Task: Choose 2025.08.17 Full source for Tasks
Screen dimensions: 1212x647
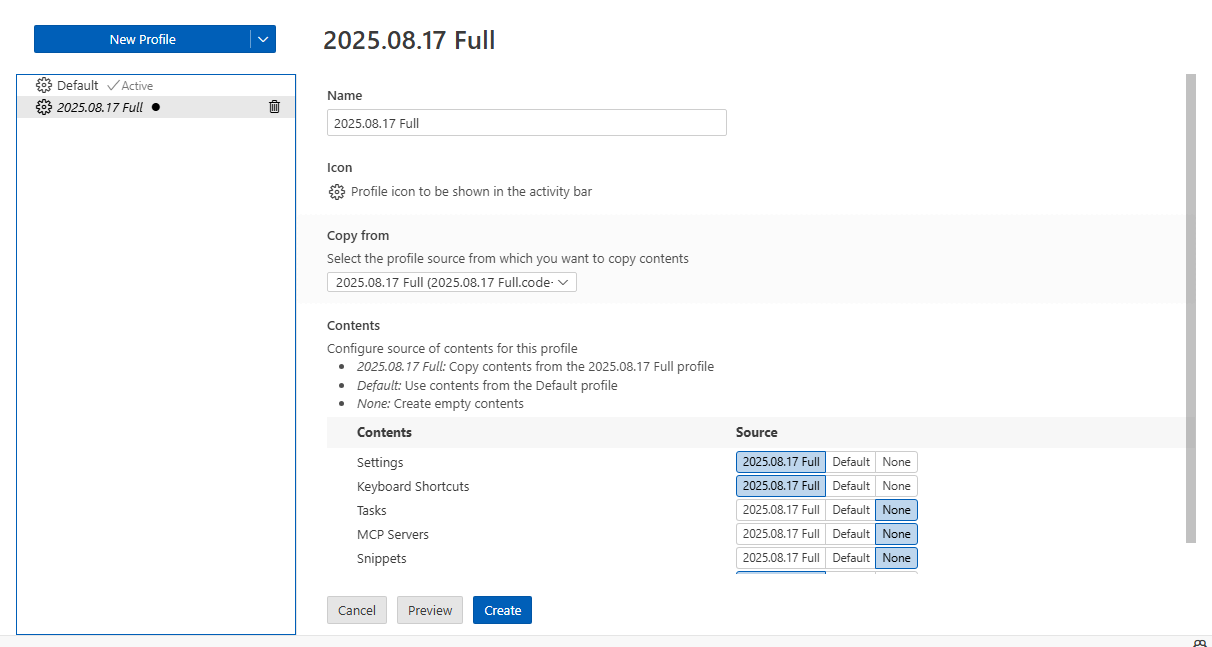Action: tap(781, 510)
